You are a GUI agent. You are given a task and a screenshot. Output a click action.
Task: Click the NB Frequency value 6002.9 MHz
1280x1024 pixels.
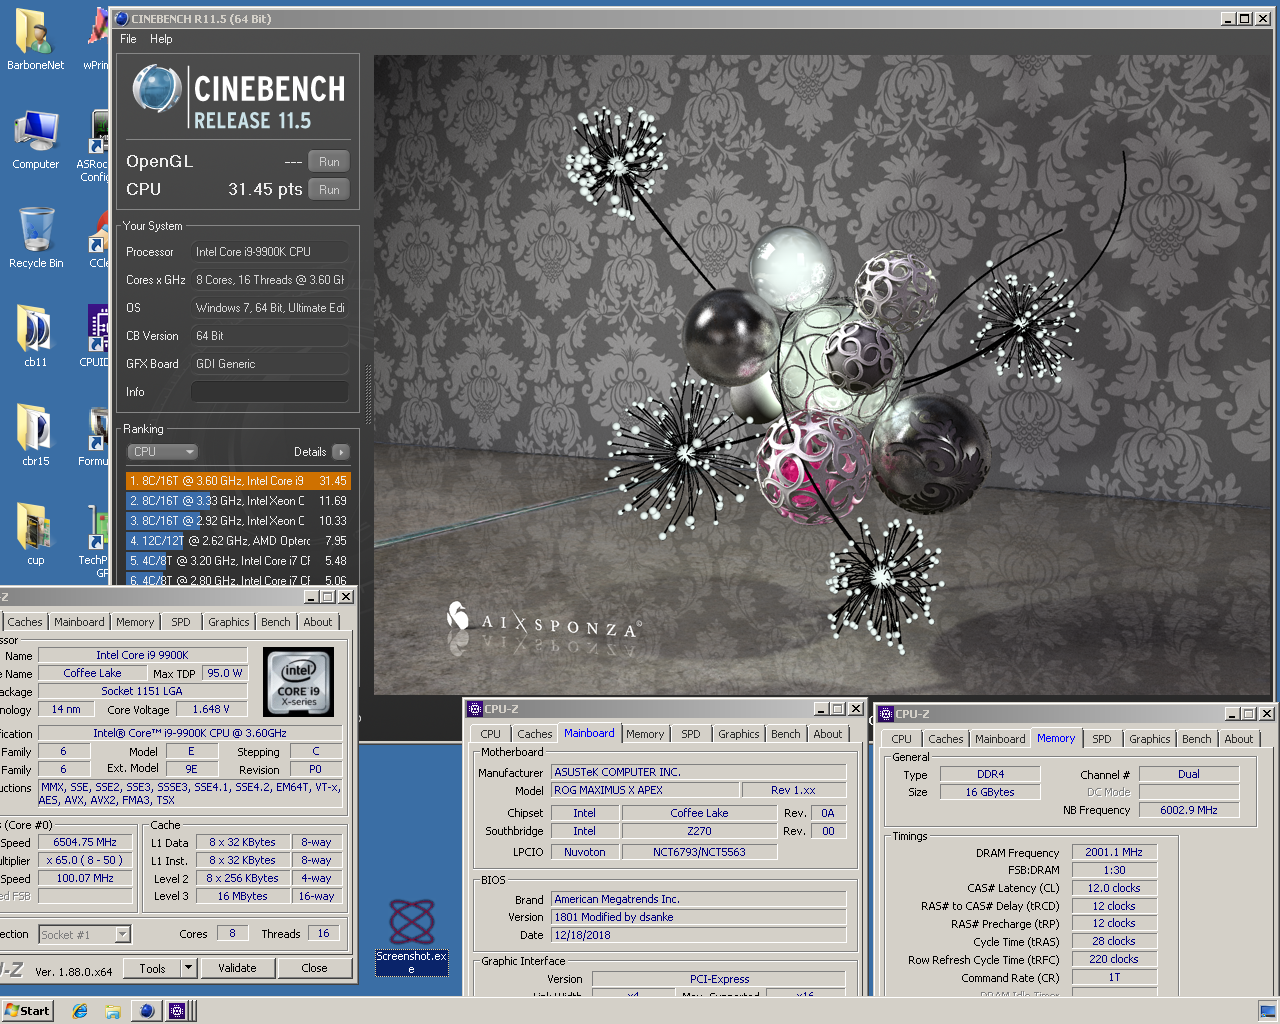(x=1189, y=810)
